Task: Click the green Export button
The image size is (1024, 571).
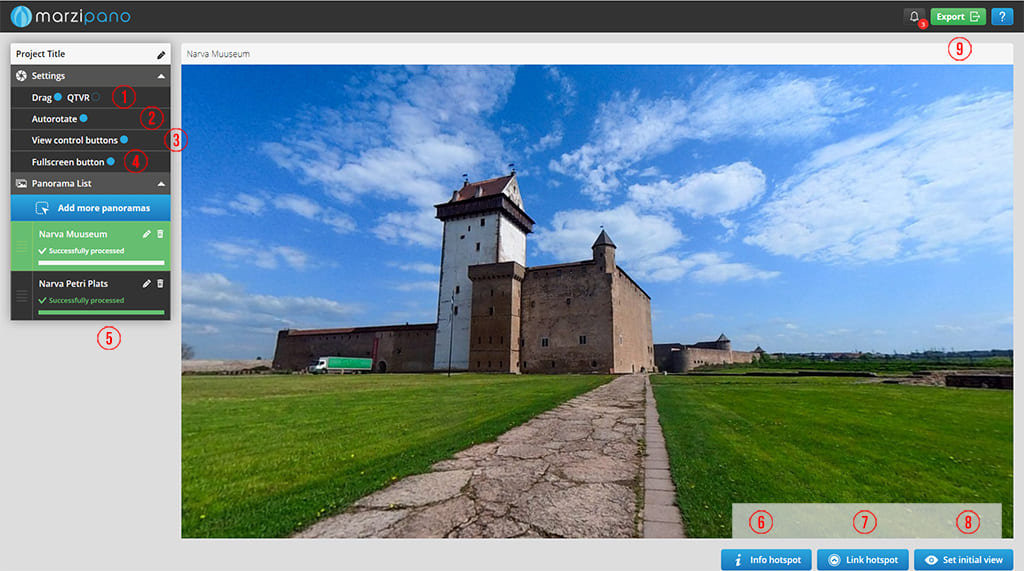Action: (x=957, y=16)
